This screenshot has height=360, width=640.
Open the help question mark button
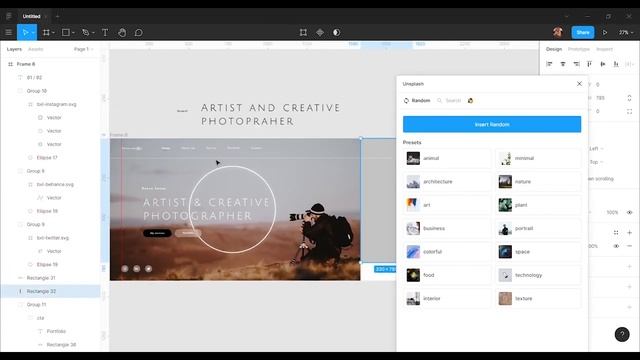click(x=622, y=334)
